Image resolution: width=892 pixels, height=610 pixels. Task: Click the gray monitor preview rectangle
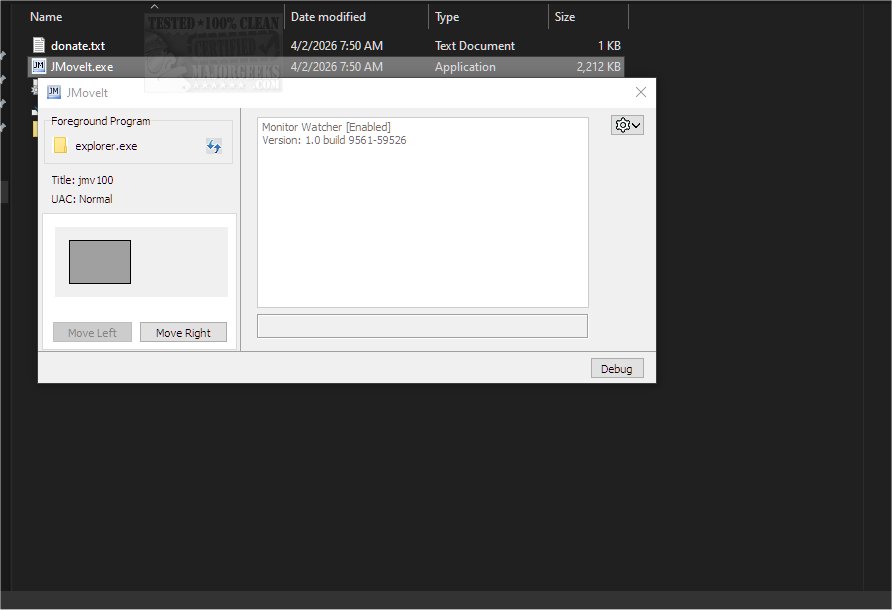tap(100, 262)
